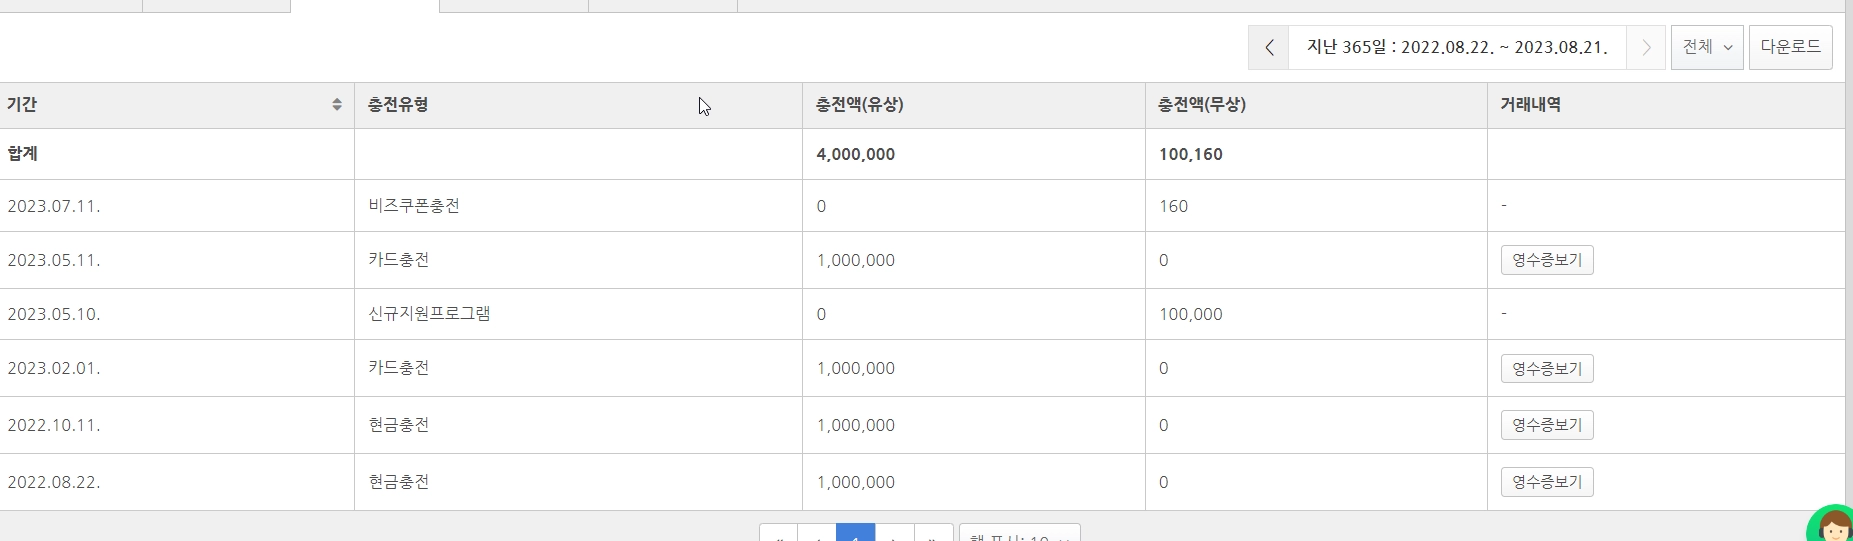1853x541 pixels.
Task: Click the 충전액(유상) column header
Action: [860, 104]
